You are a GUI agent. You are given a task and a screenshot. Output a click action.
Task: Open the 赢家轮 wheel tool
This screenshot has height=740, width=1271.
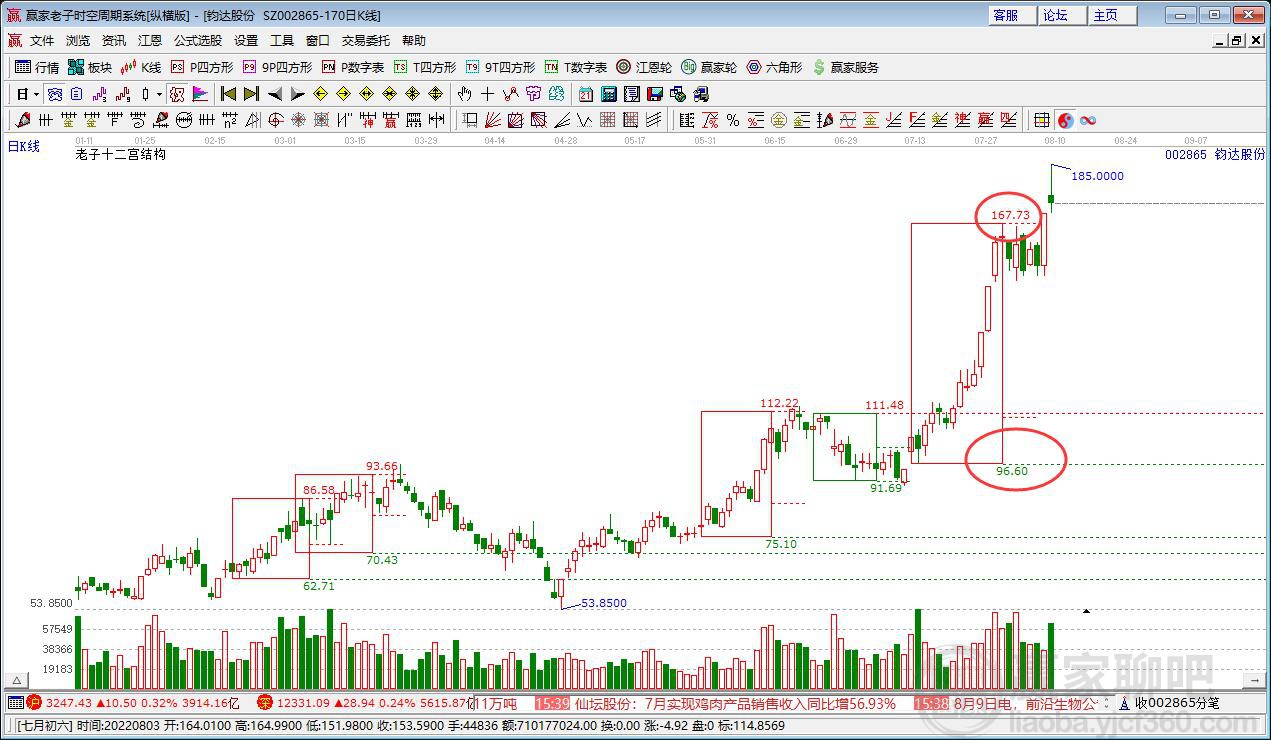(x=708, y=67)
